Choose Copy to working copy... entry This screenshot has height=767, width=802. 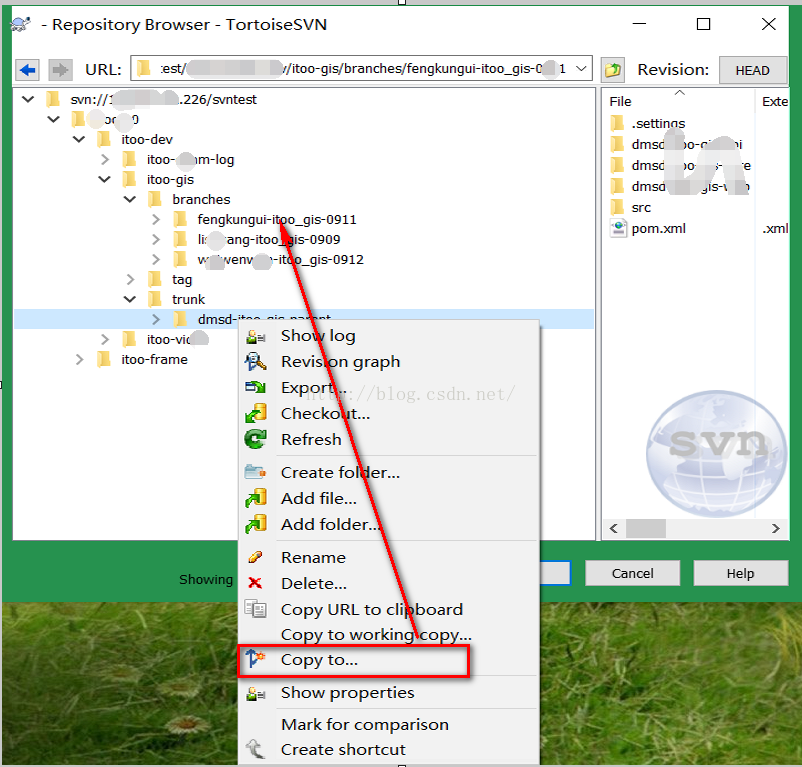[x=376, y=635]
